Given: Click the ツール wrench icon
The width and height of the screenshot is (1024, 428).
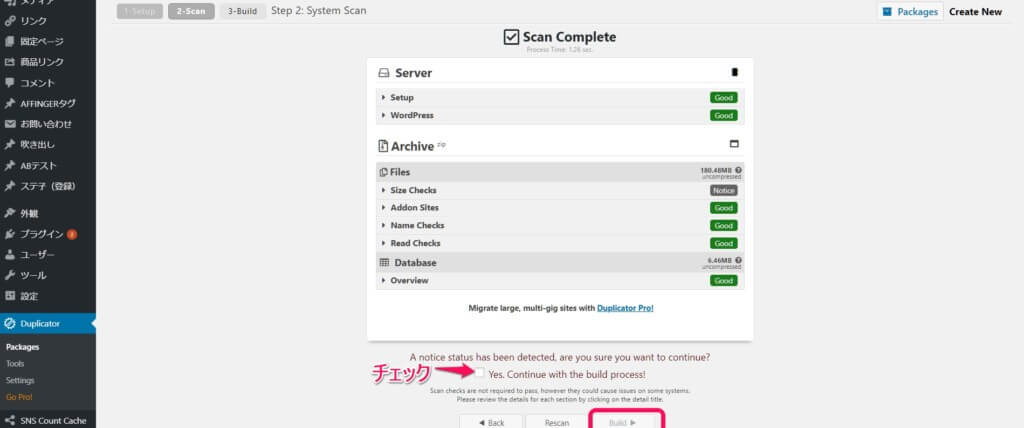Looking at the screenshot, I should click(x=10, y=275).
